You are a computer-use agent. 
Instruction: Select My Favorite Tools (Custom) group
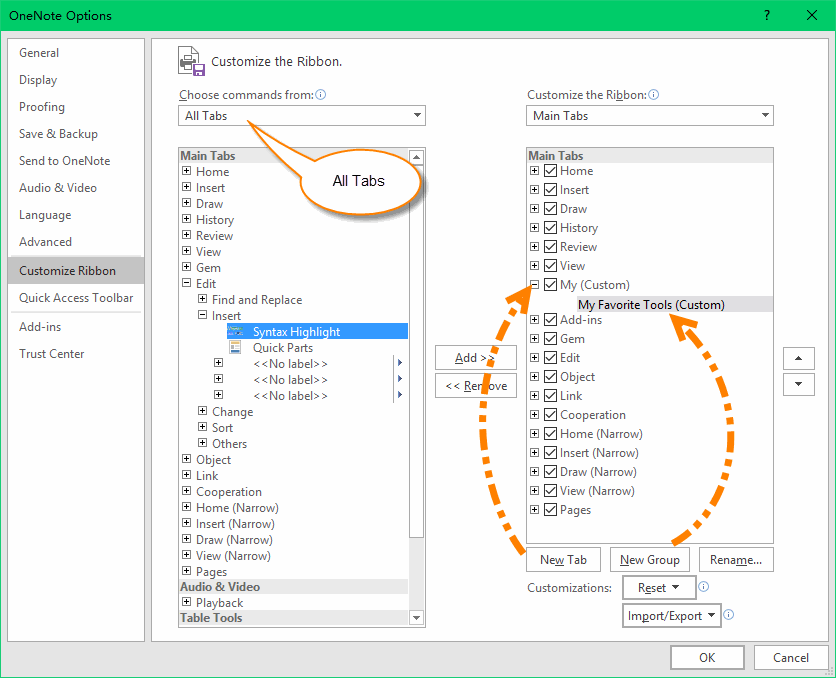pyautogui.click(x=651, y=304)
